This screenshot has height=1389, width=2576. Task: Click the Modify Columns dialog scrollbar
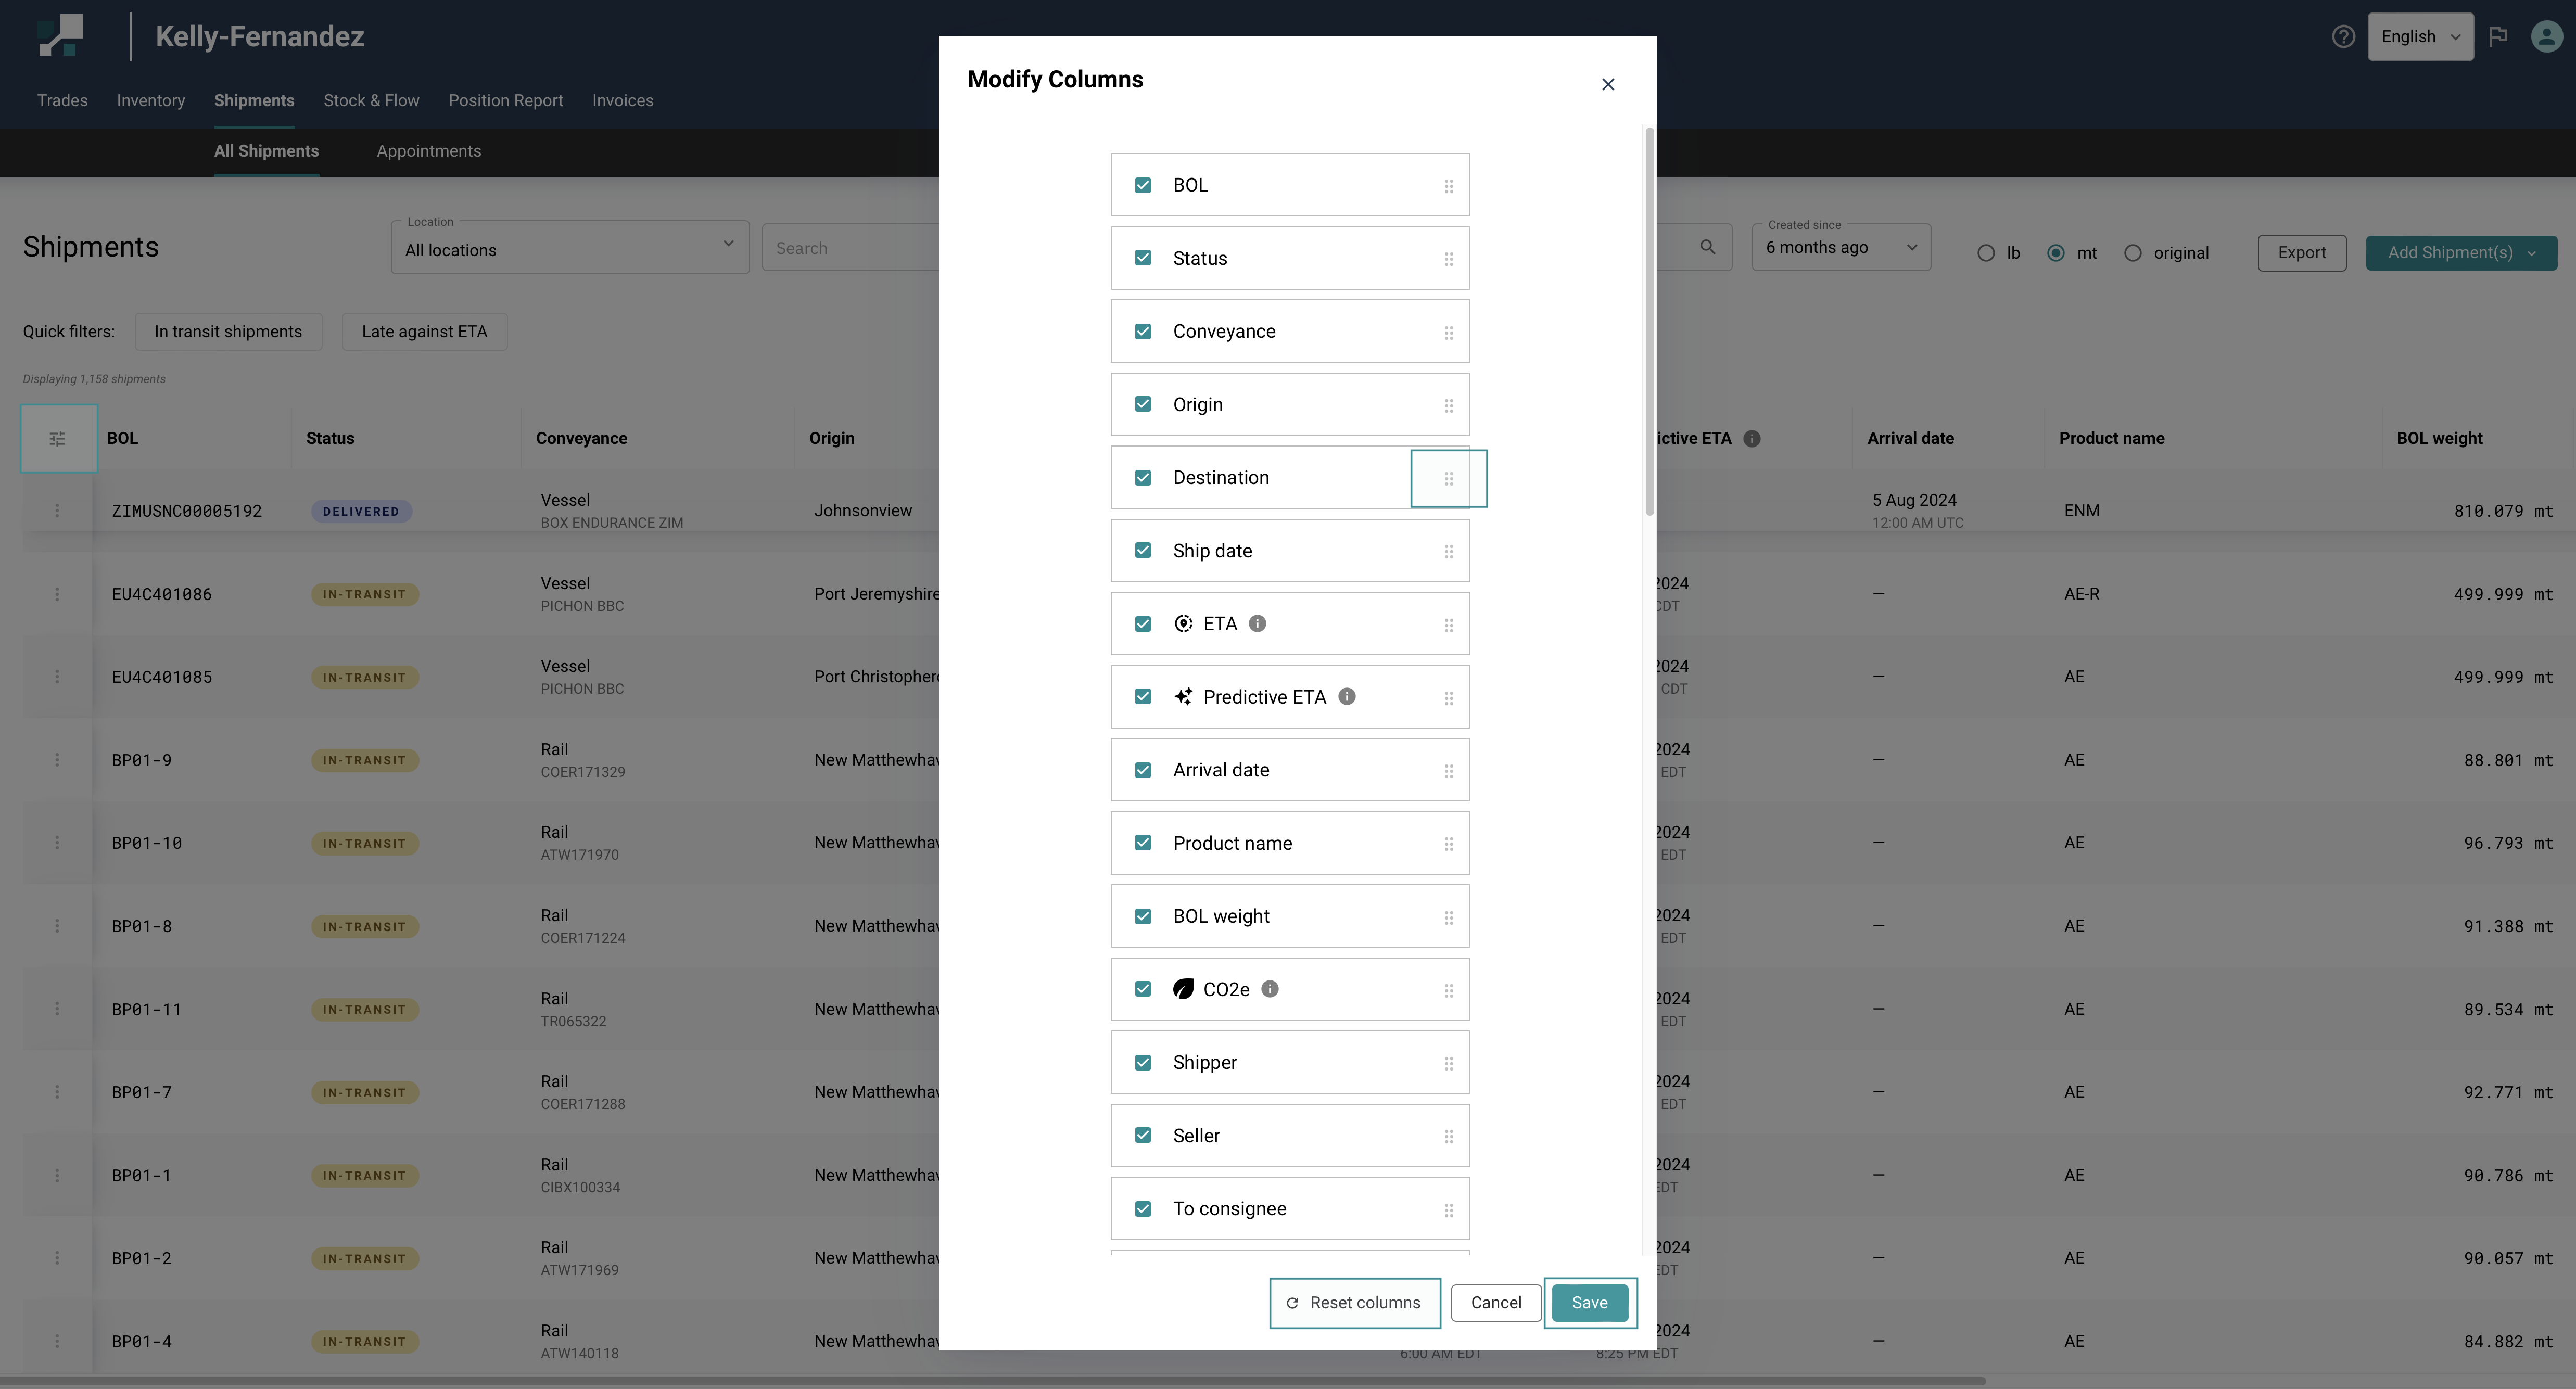1649,320
